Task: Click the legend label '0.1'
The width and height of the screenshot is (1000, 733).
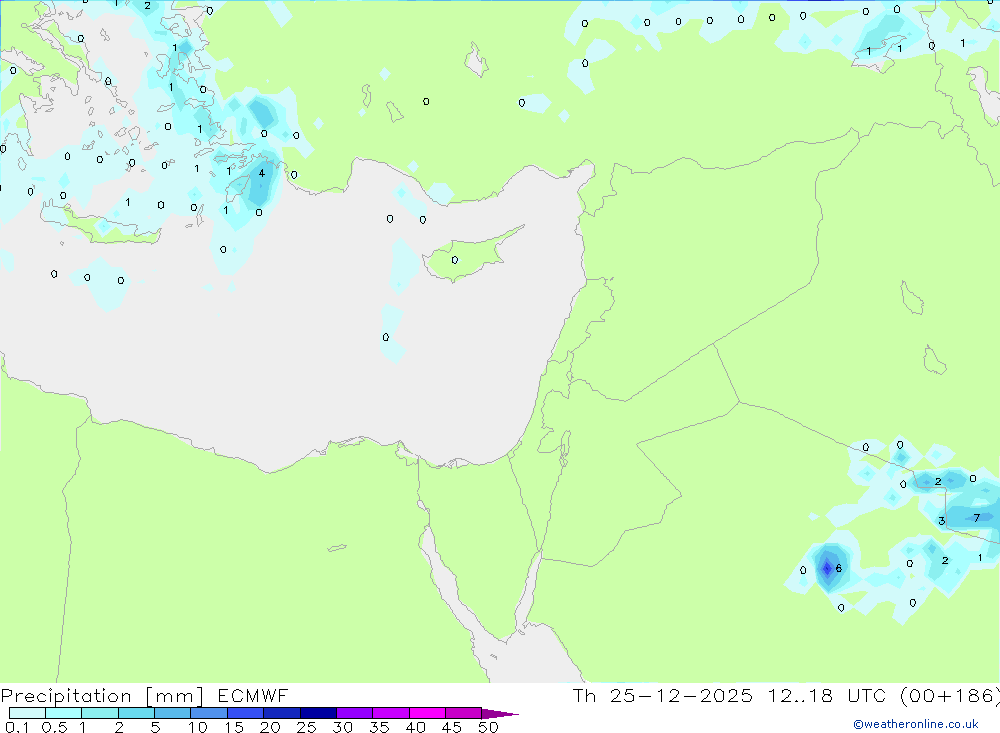Action: coord(17,727)
